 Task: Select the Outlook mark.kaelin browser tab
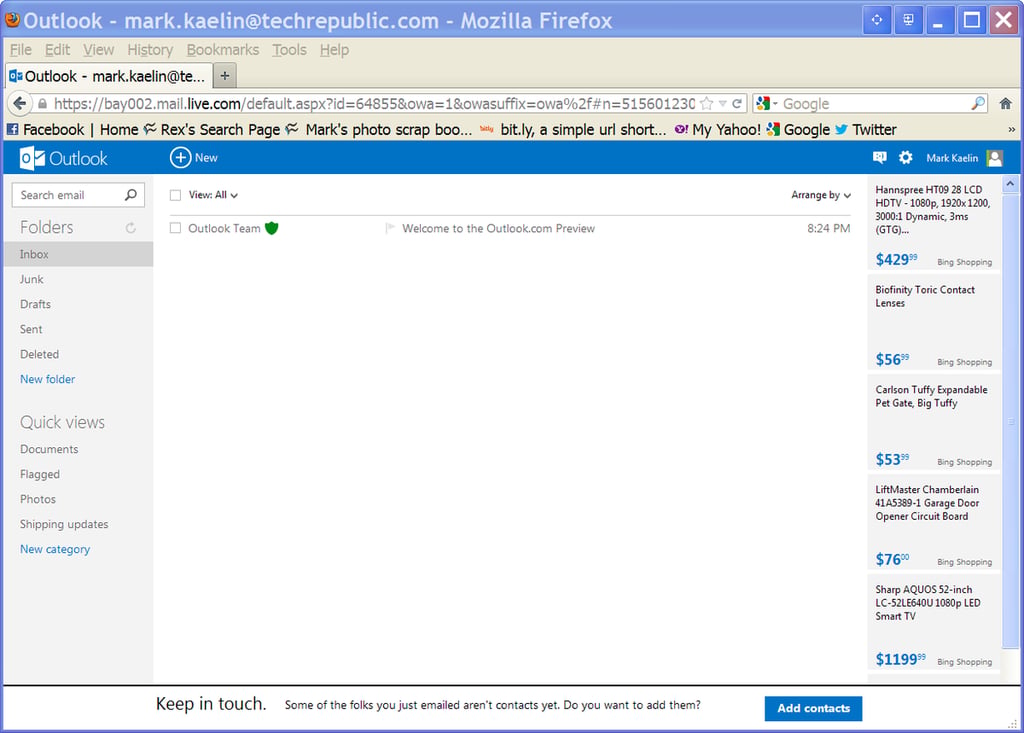(x=108, y=76)
